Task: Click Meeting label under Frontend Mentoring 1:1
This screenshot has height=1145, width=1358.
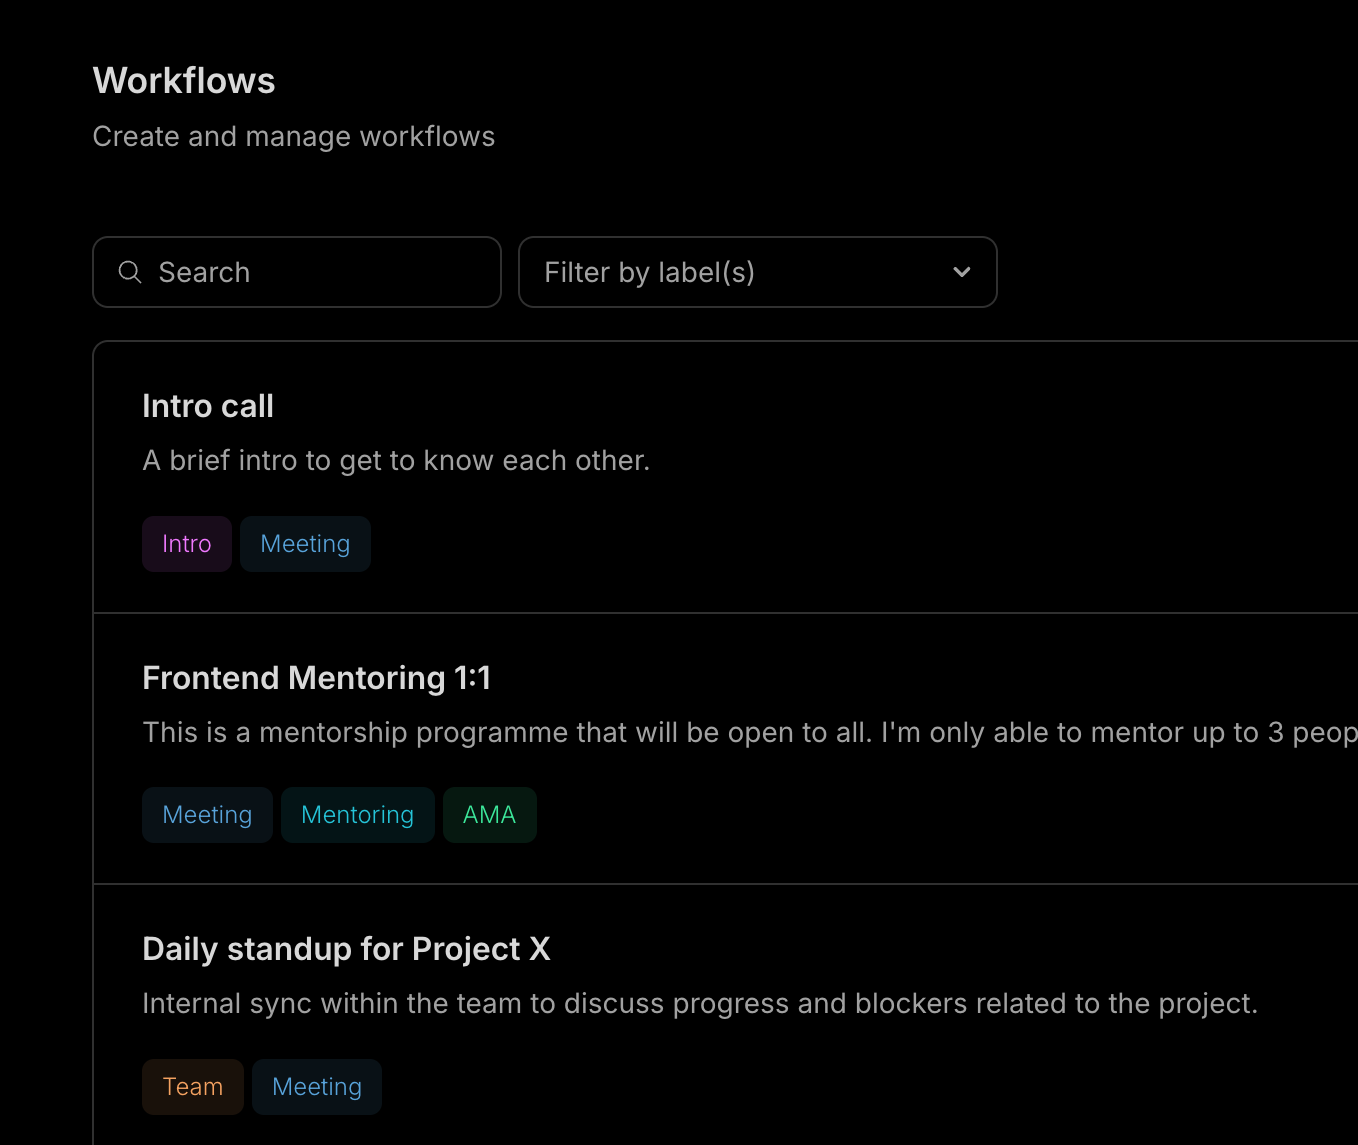Action: click(x=207, y=815)
